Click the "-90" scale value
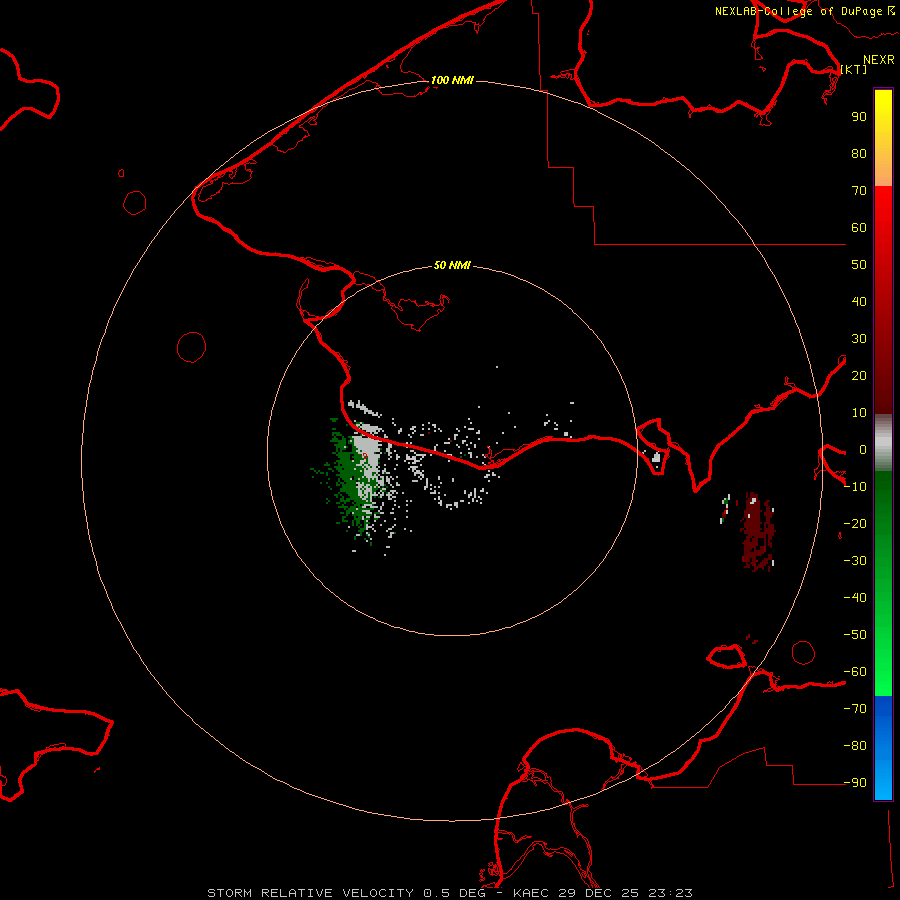The width and height of the screenshot is (900, 900). 855,783
